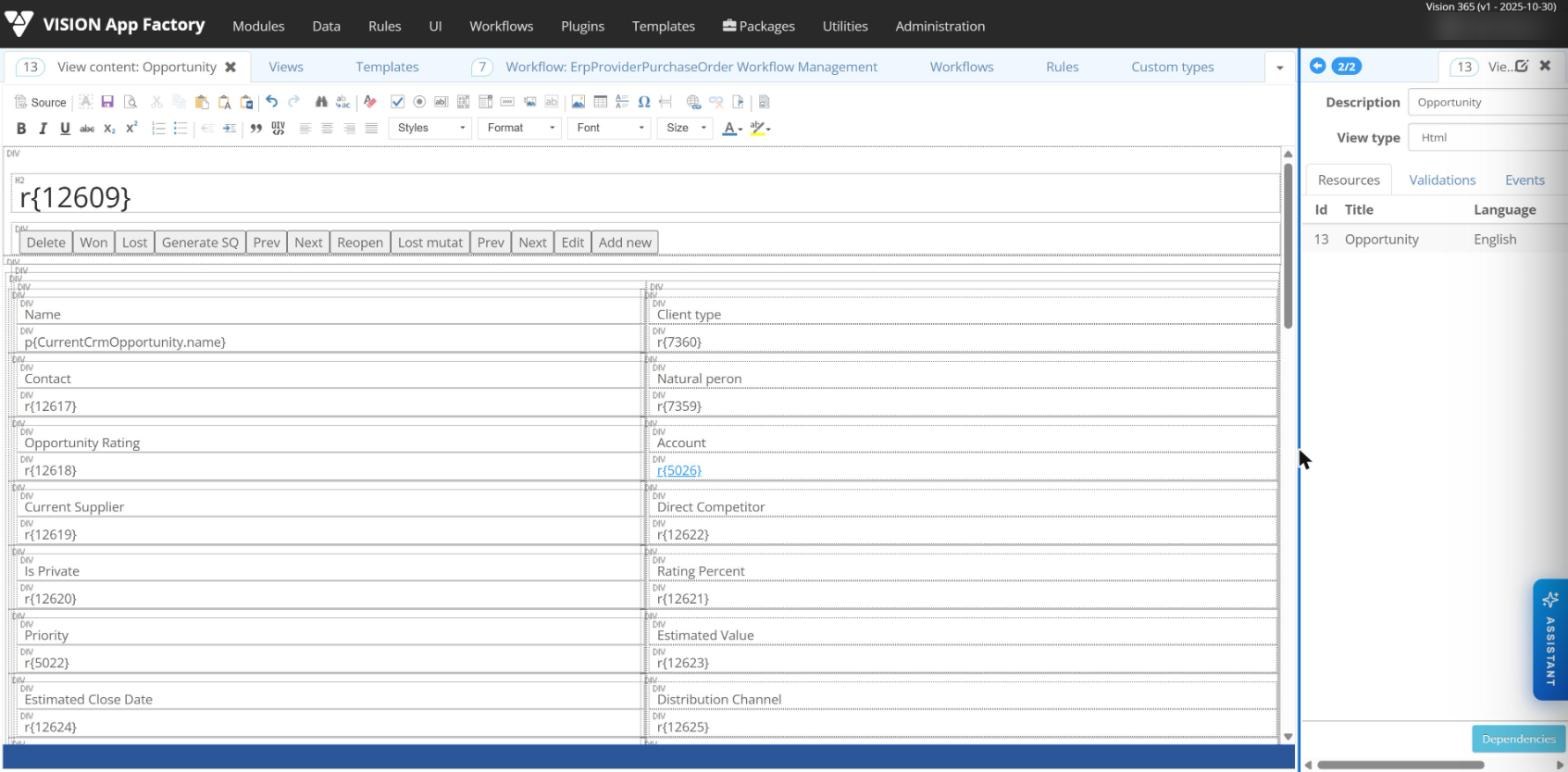Open the text color picker
1568x772 pixels.
(732, 128)
